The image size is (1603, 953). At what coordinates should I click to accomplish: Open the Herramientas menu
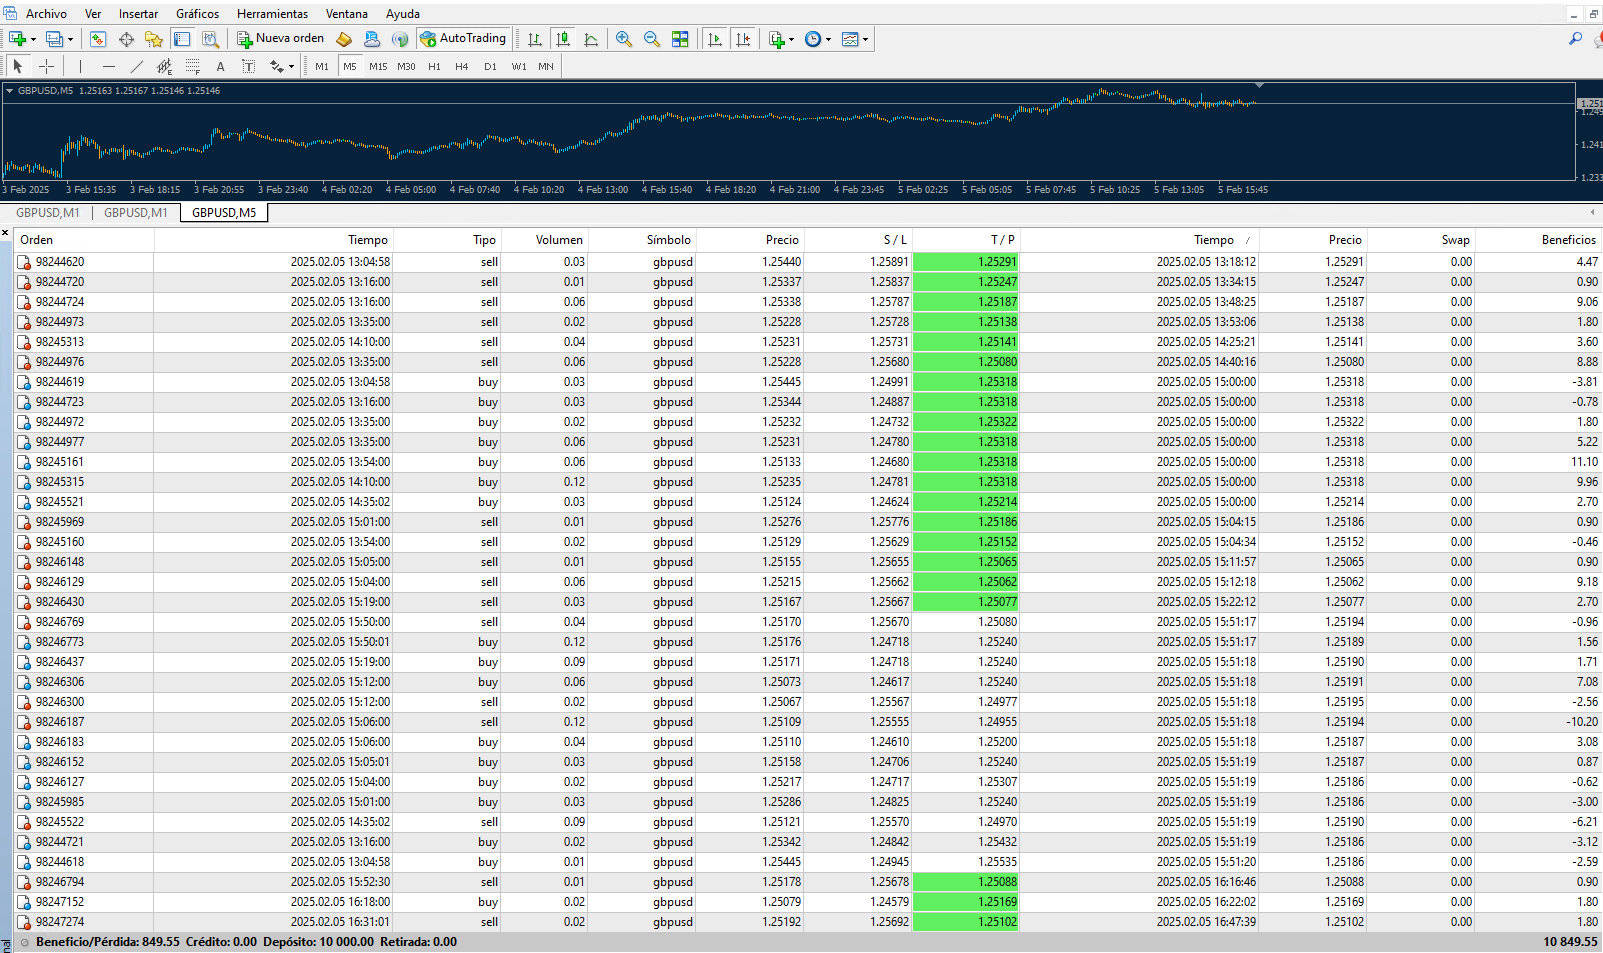click(272, 14)
